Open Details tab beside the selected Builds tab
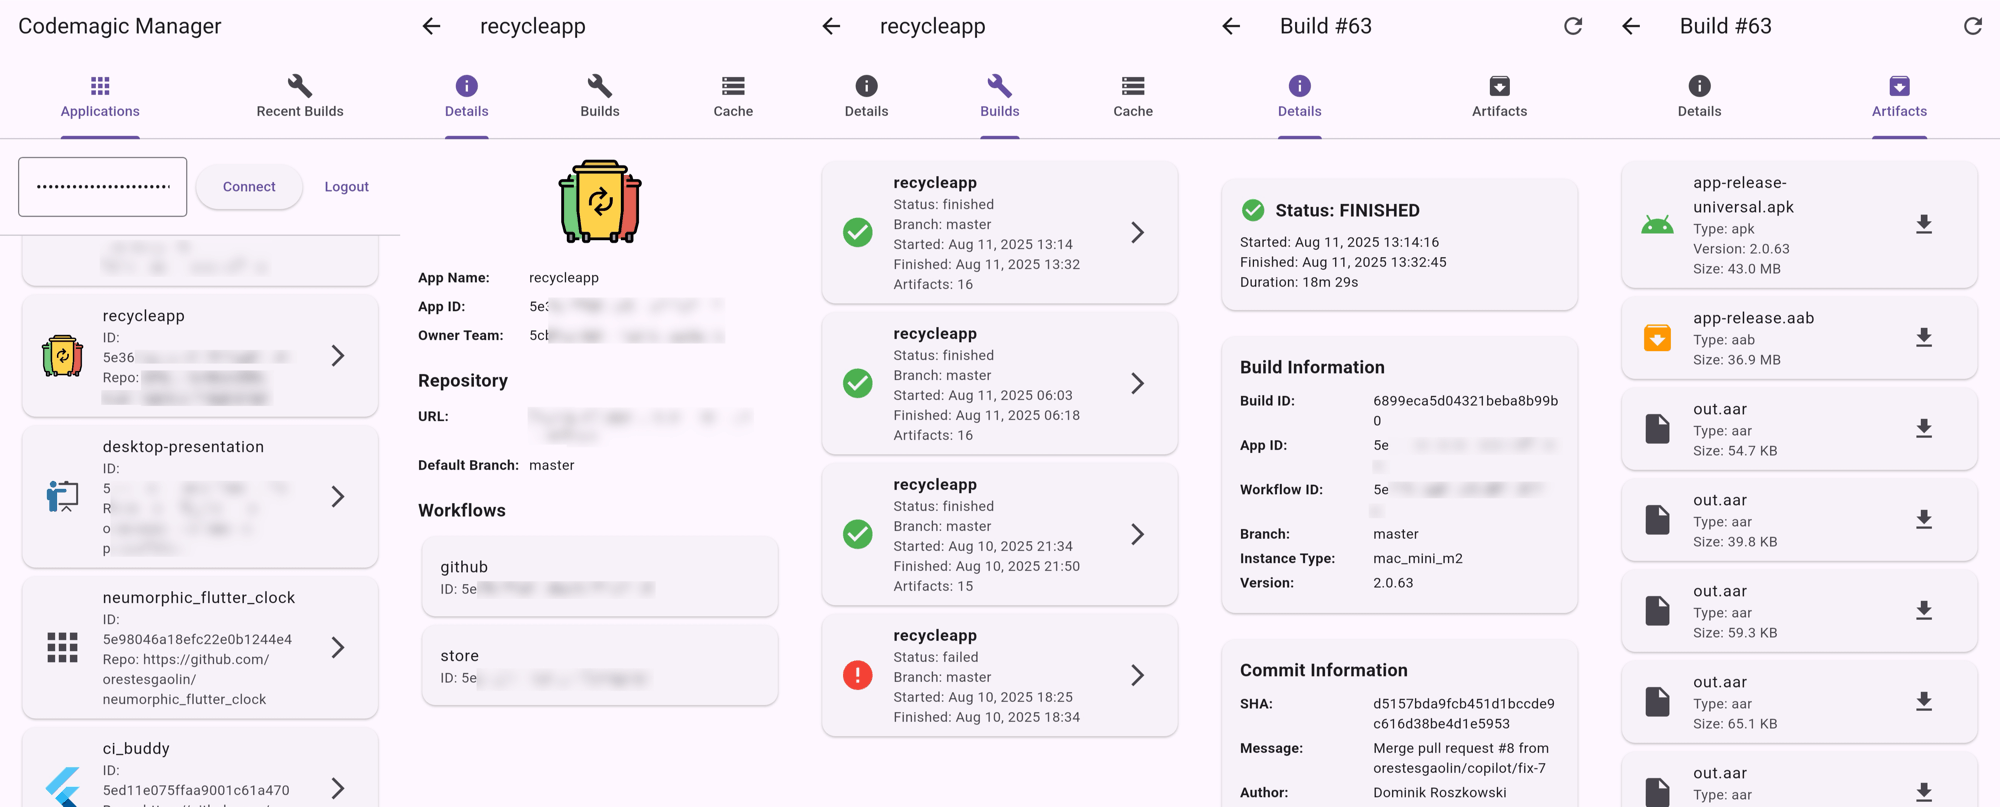The height and width of the screenshot is (807, 2000). [866, 97]
